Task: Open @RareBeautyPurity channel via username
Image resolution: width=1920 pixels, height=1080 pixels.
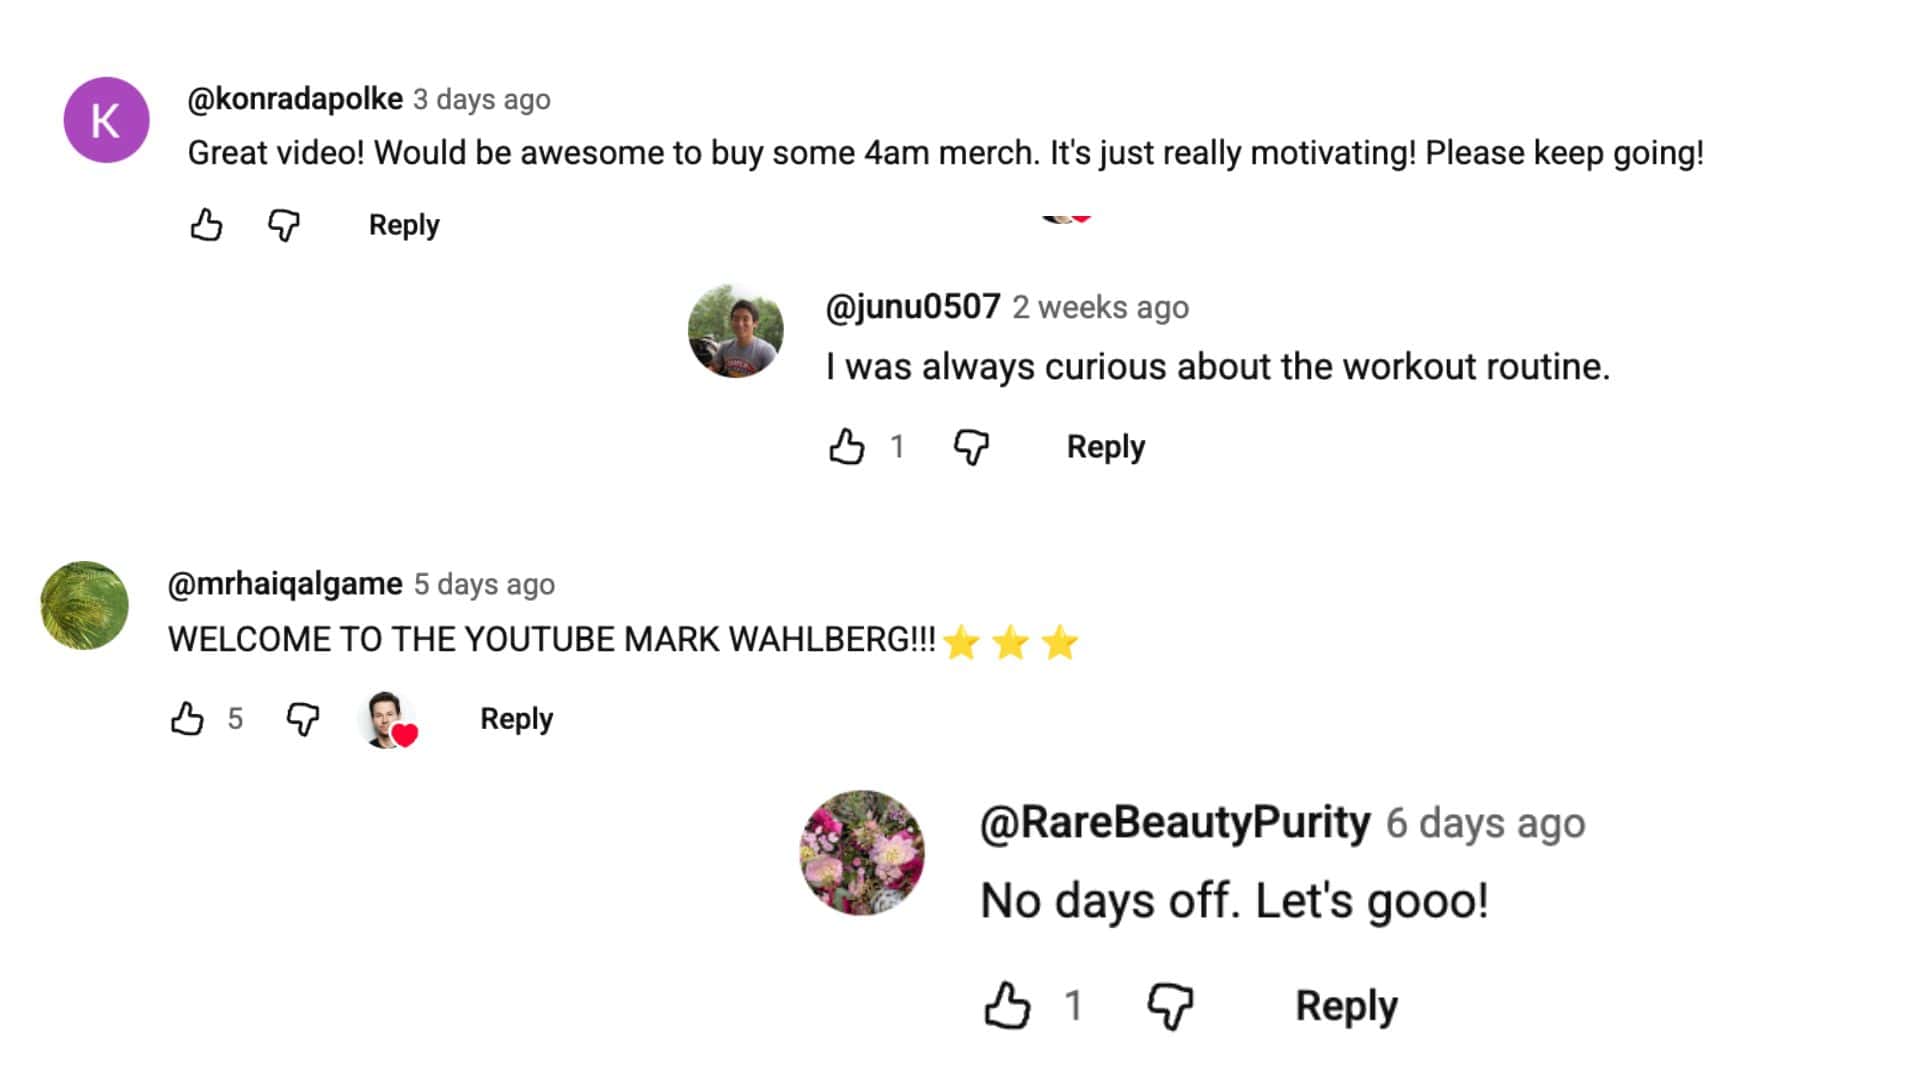Action: coord(1175,823)
